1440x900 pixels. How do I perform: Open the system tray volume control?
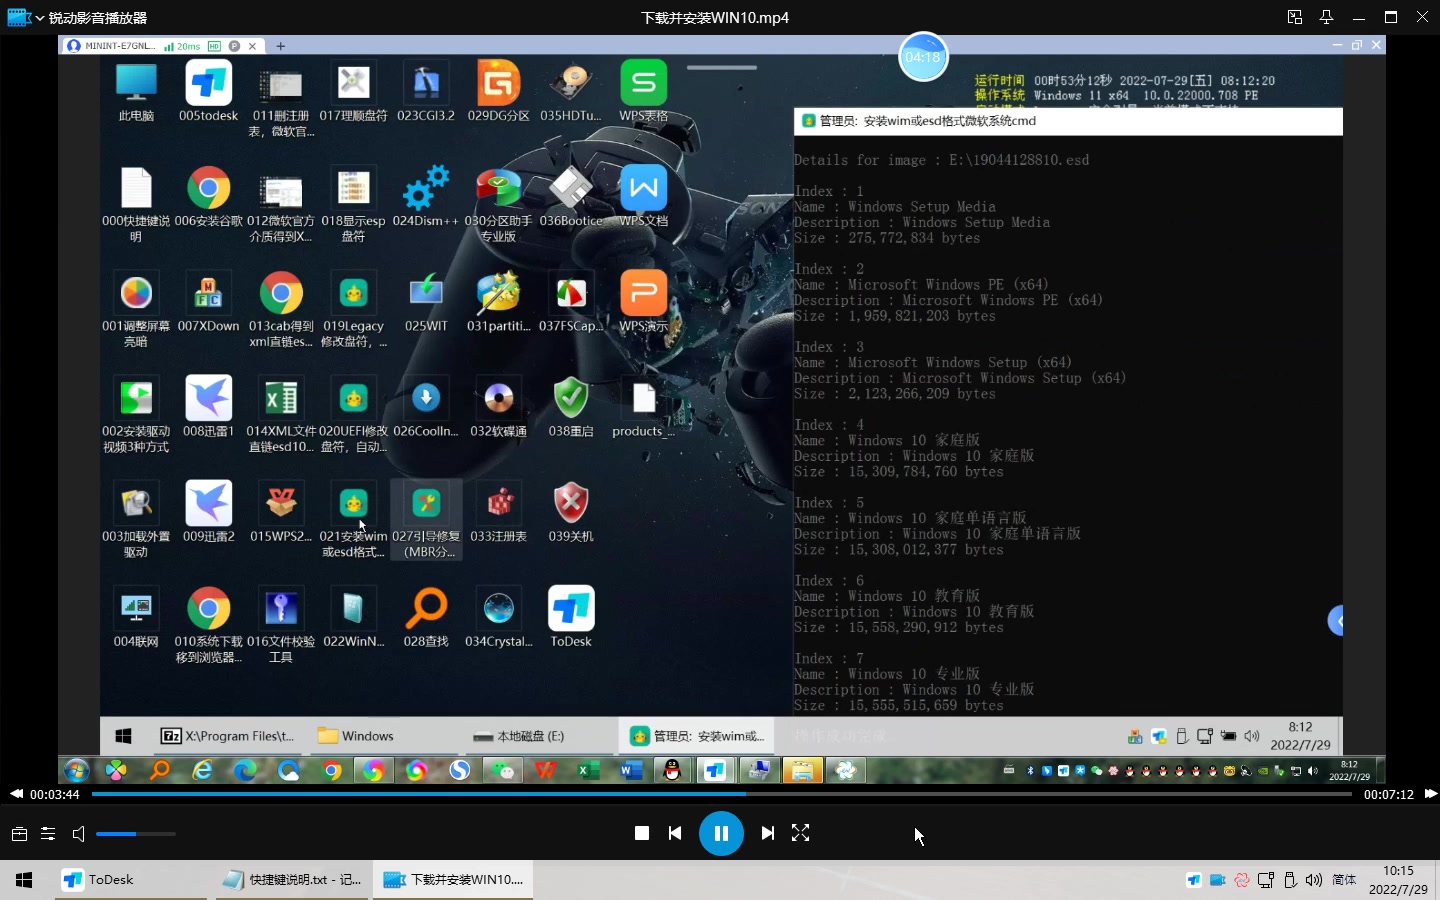point(1314,880)
